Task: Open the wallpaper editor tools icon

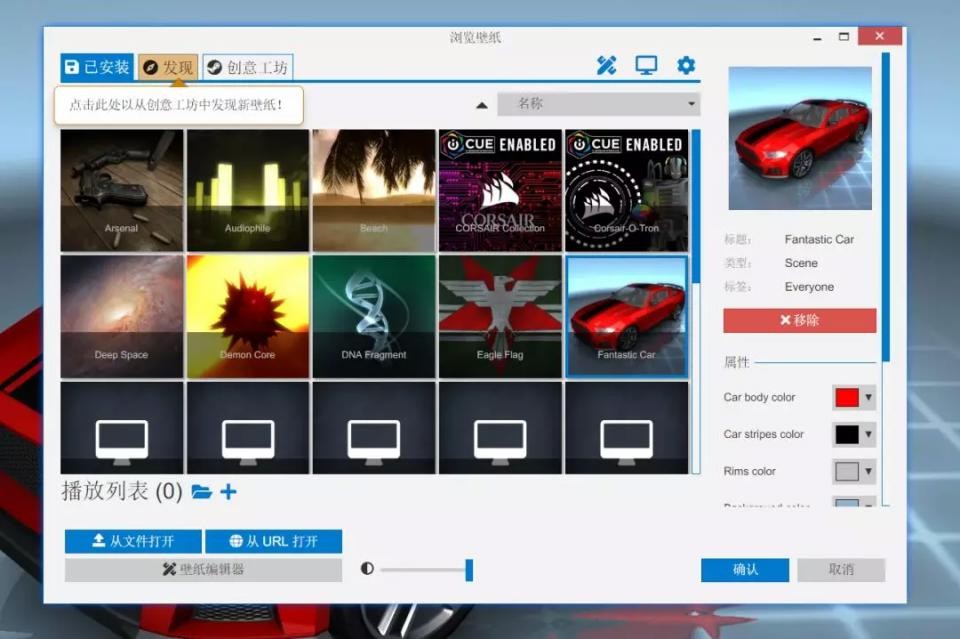Action: [x=606, y=66]
